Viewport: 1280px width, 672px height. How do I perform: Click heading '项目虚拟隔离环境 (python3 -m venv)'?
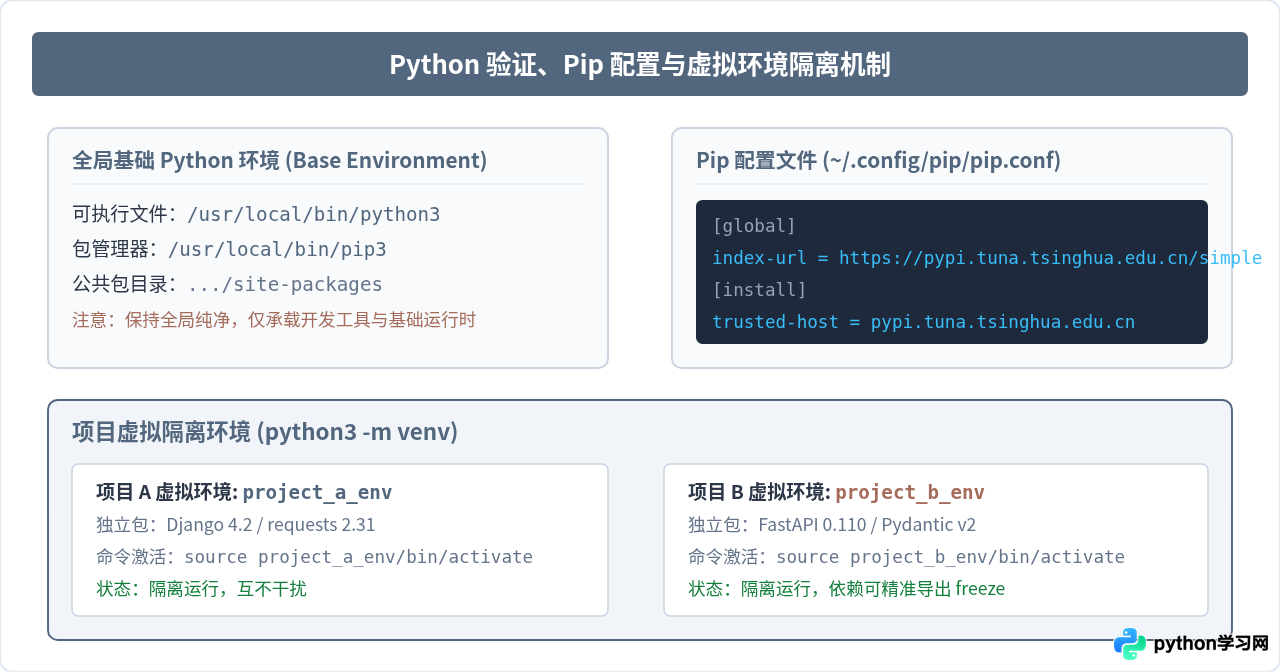click(x=265, y=432)
